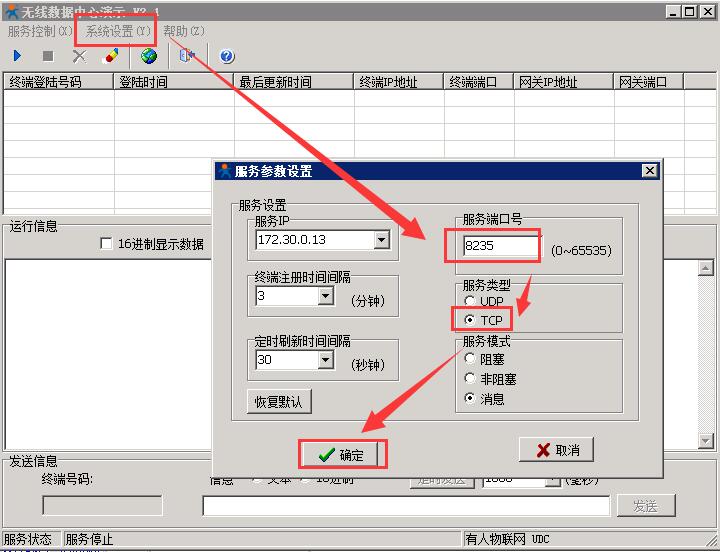Click the globe network icon in toolbar

click(149, 56)
